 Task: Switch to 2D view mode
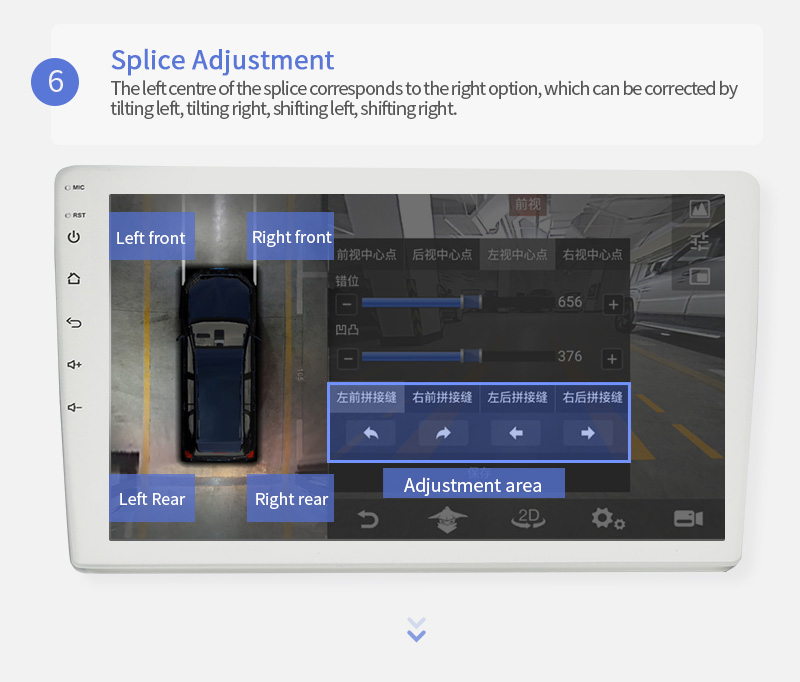(x=528, y=519)
